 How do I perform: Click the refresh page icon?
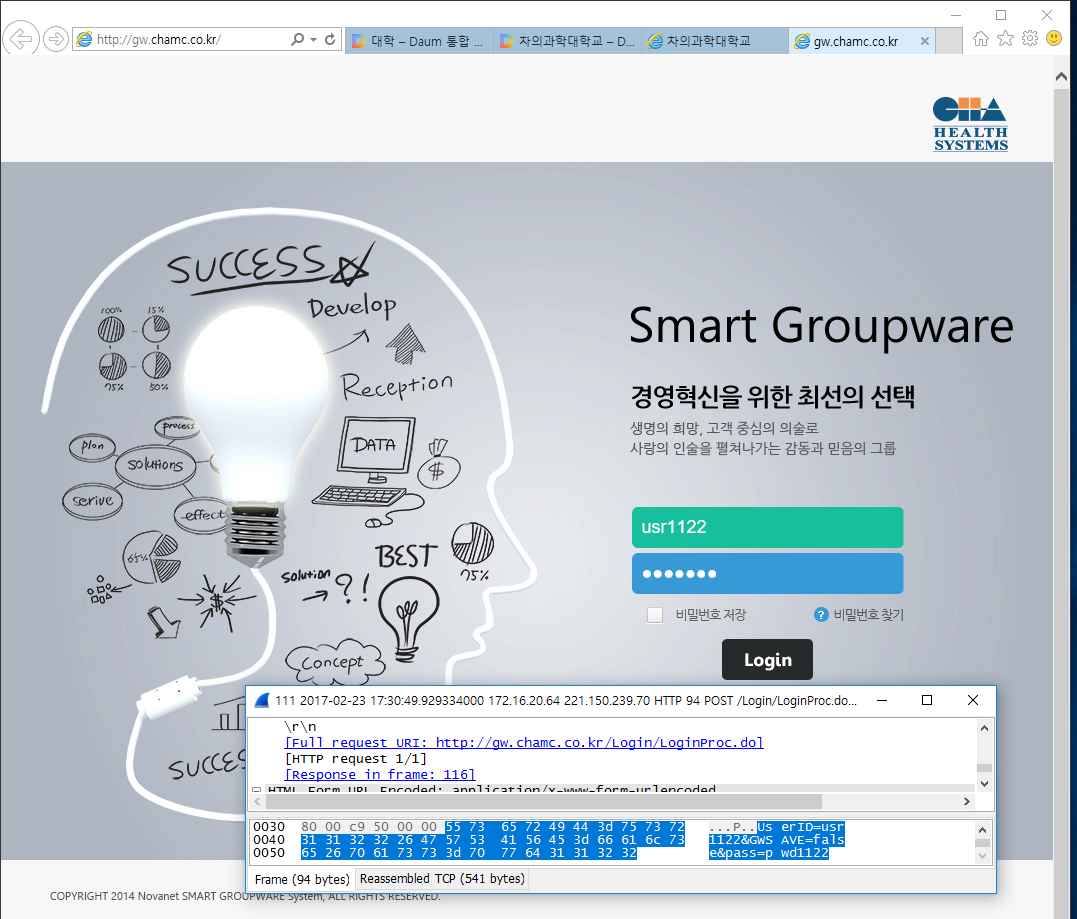tap(330, 39)
